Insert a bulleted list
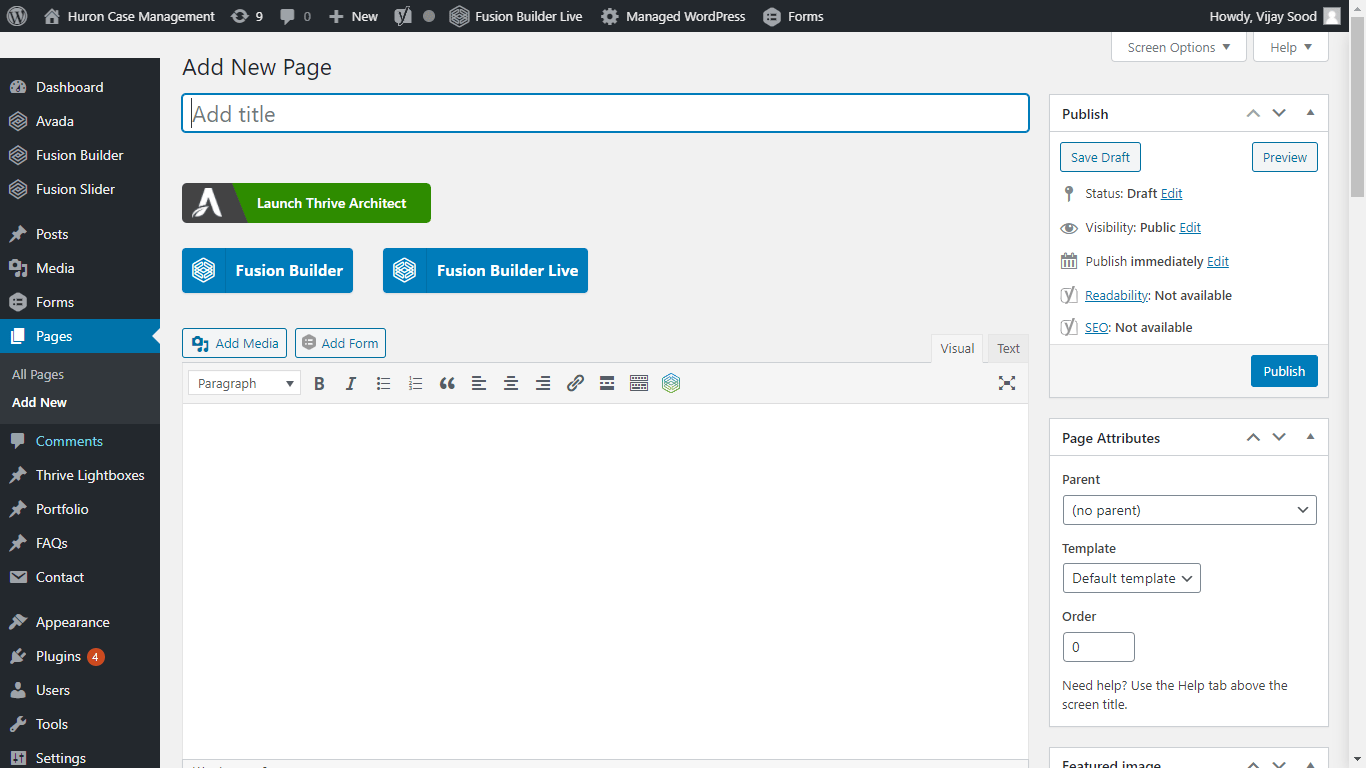Image resolution: width=1366 pixels, height=768 pixels. [383, 383]
